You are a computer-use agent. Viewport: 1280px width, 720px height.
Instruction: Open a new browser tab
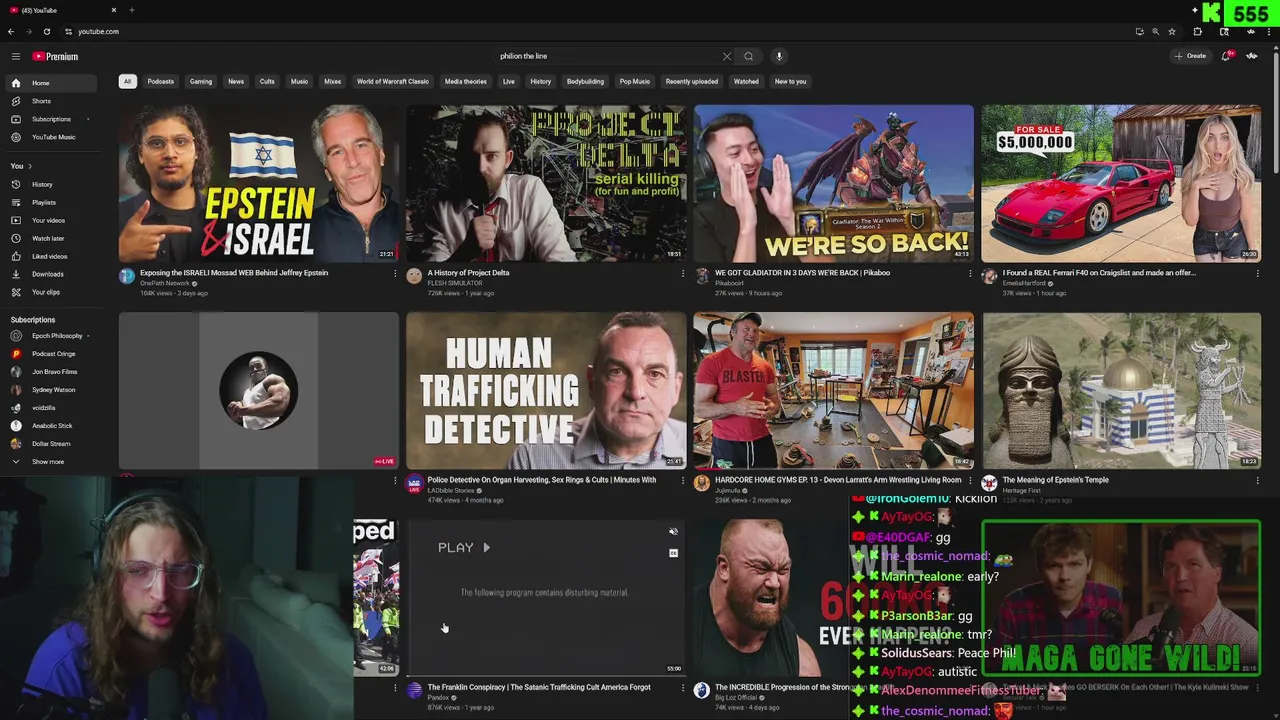click(131, 10)
